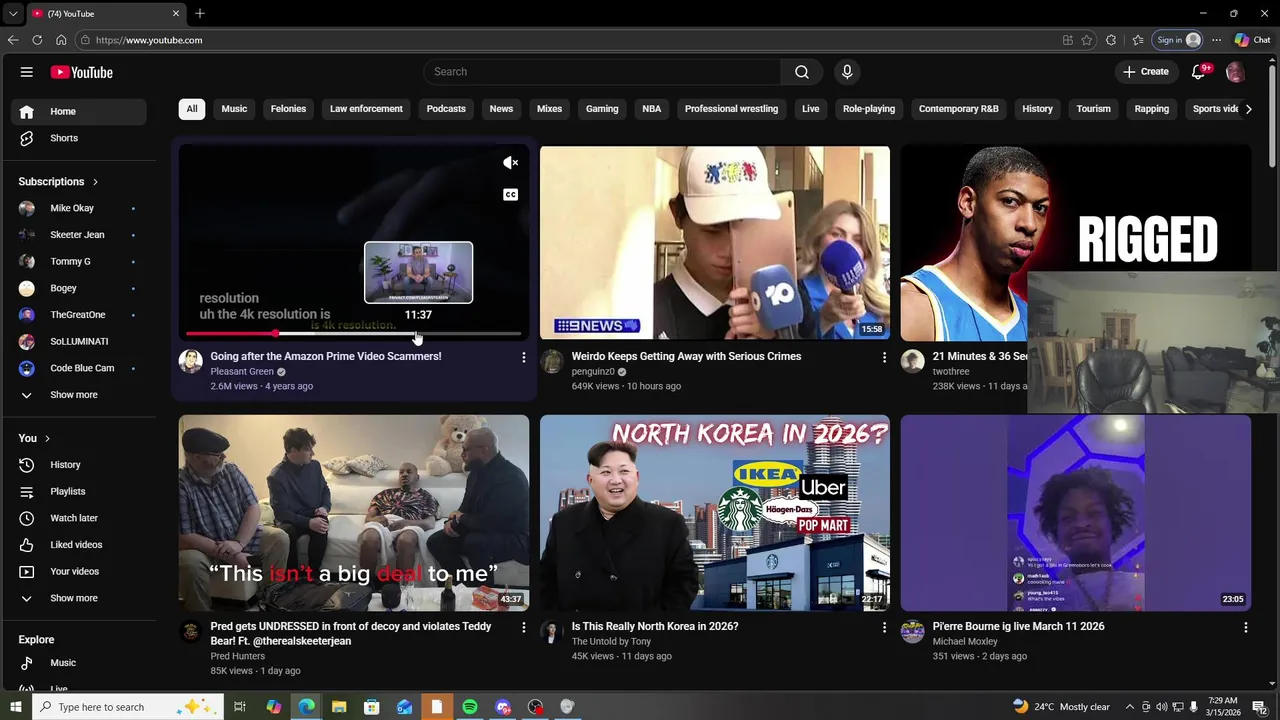Open Spotify from the taskbar
The height and width of the screenshot is (720, 1280).
pos(470,707)
